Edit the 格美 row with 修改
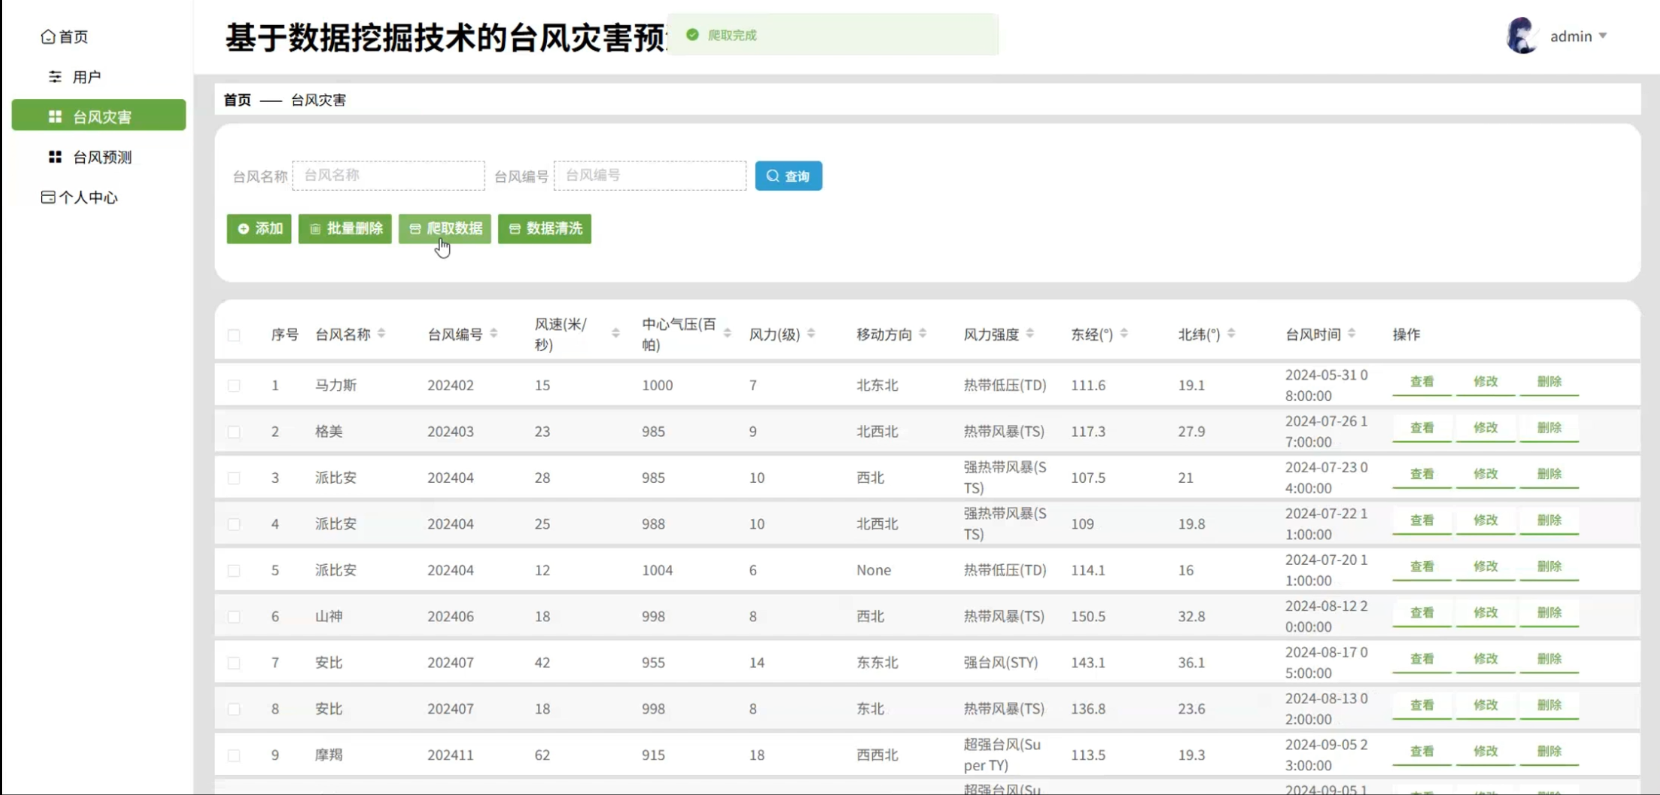The width and height of the screenshot is (1660, 795). (x=1486, y=429)
